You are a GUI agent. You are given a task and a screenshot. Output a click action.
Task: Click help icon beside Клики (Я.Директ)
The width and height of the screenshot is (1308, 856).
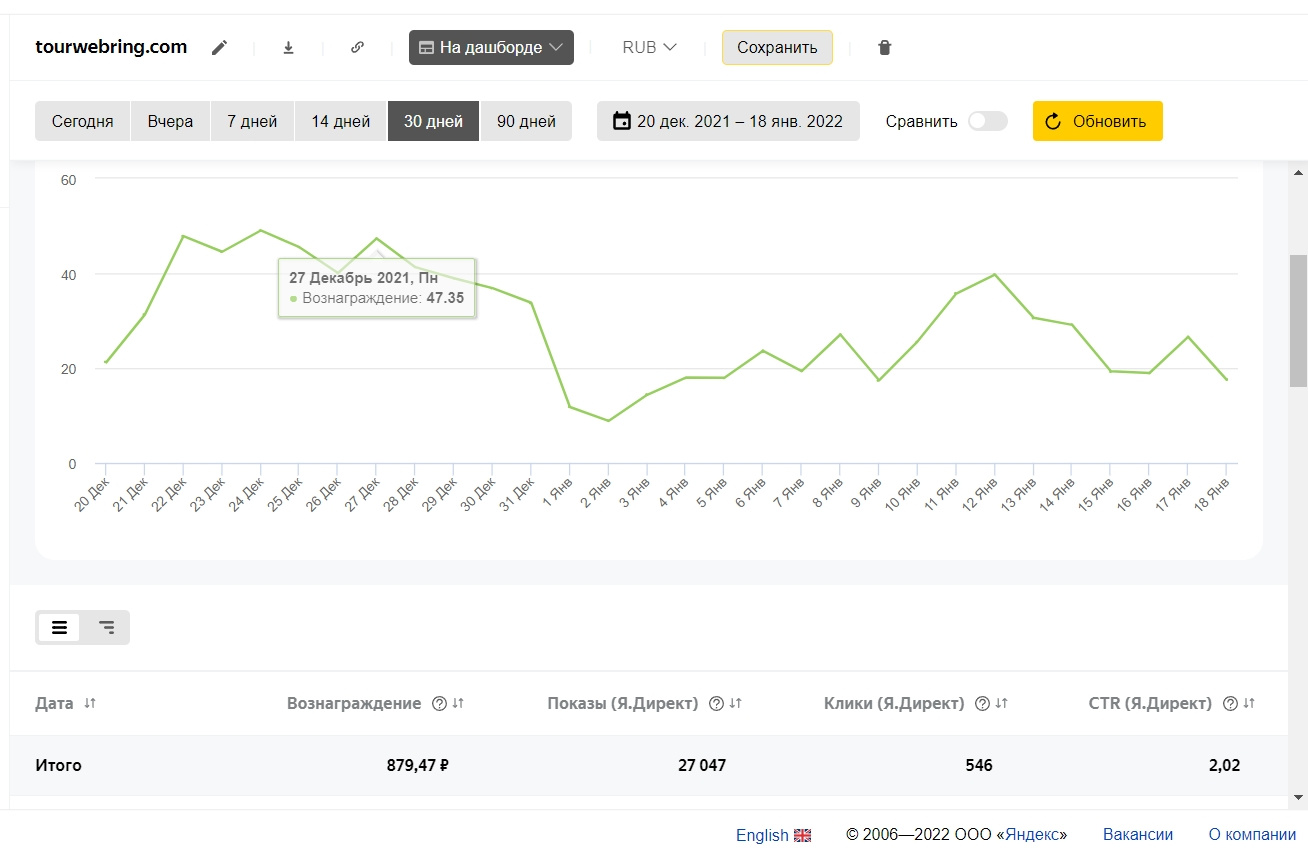coord(982,704)
